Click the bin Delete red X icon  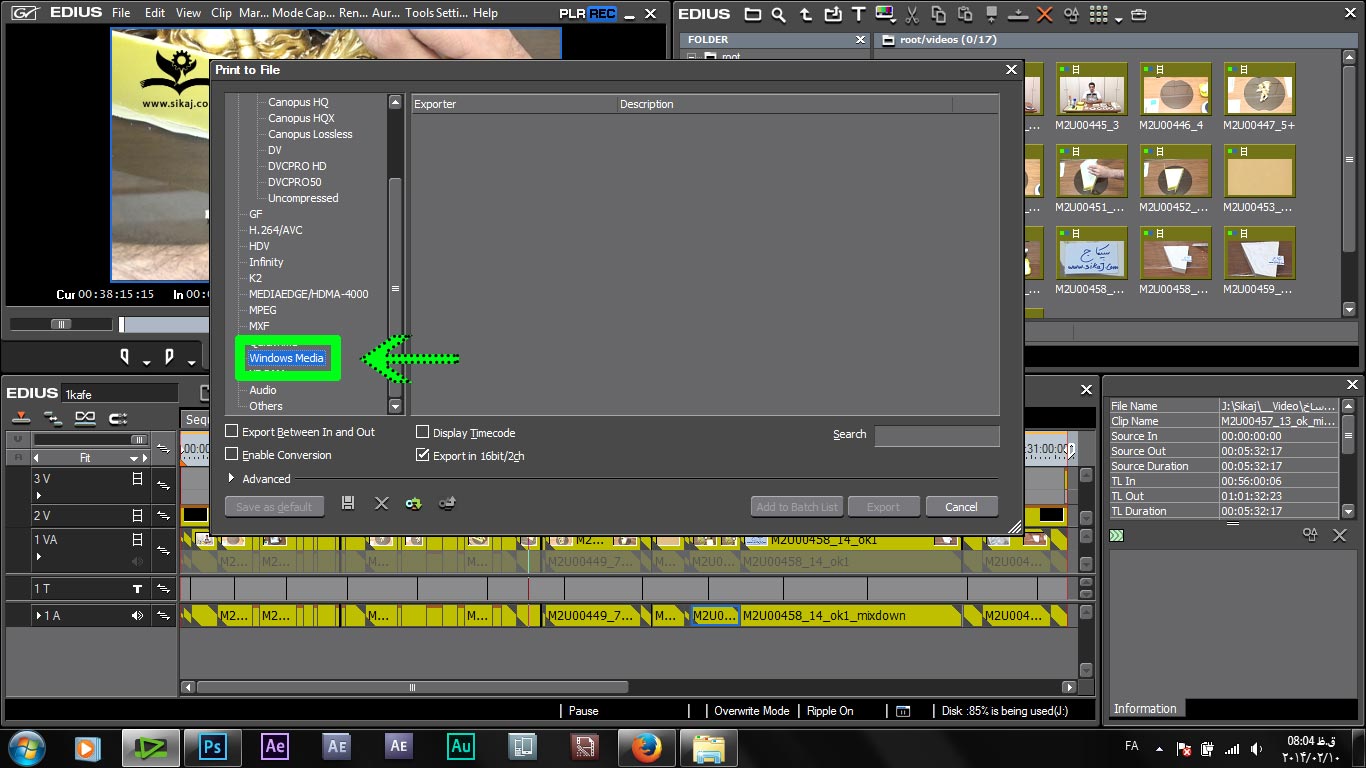point(1045,14)
